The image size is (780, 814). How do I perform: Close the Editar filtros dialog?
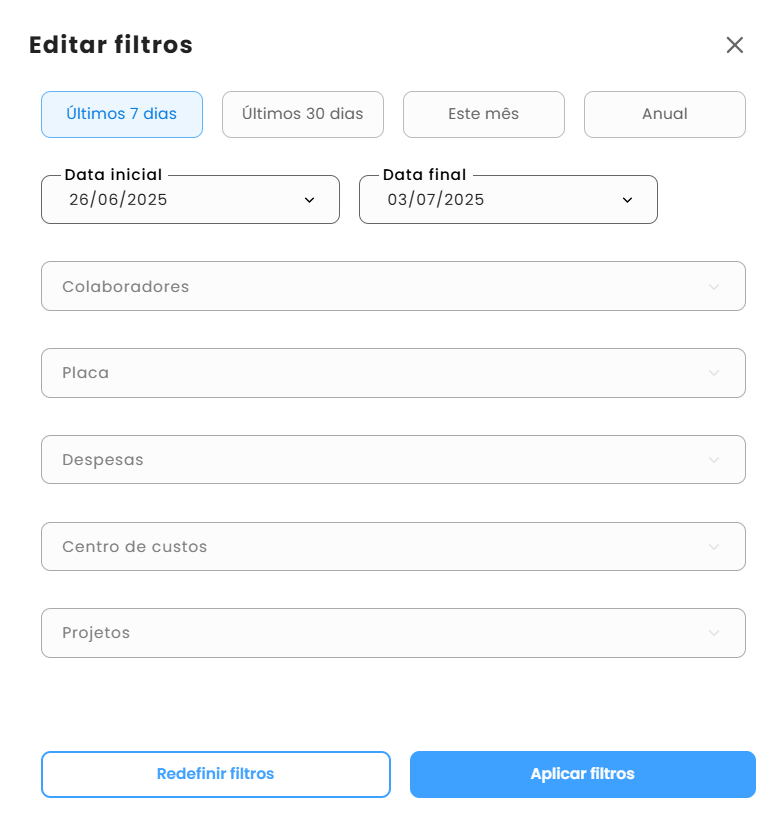[x=734, y=45]
